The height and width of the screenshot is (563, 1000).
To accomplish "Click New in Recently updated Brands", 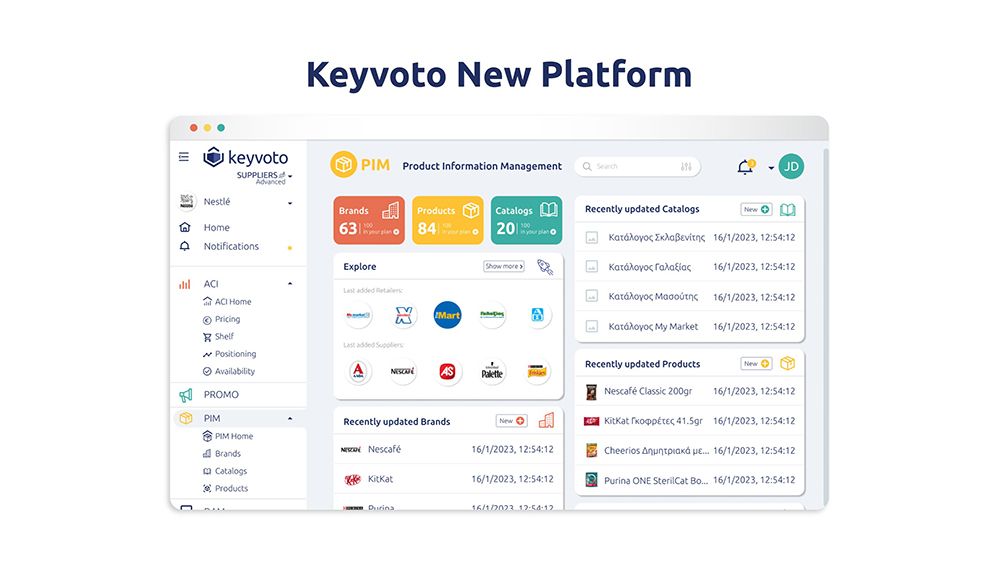I will (511, 421).
